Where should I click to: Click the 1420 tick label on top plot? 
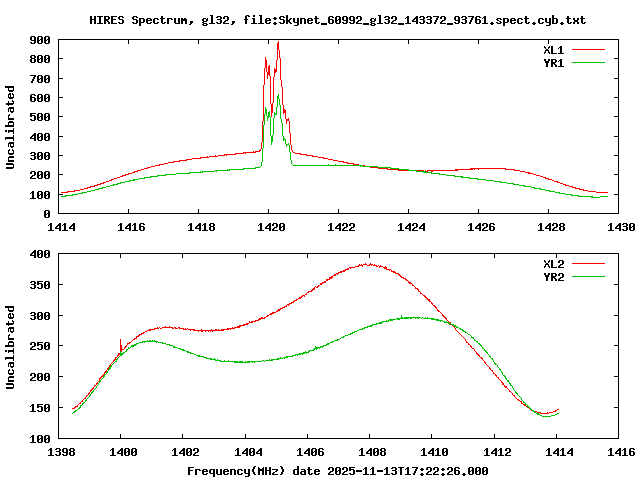(x=271, y=227)
